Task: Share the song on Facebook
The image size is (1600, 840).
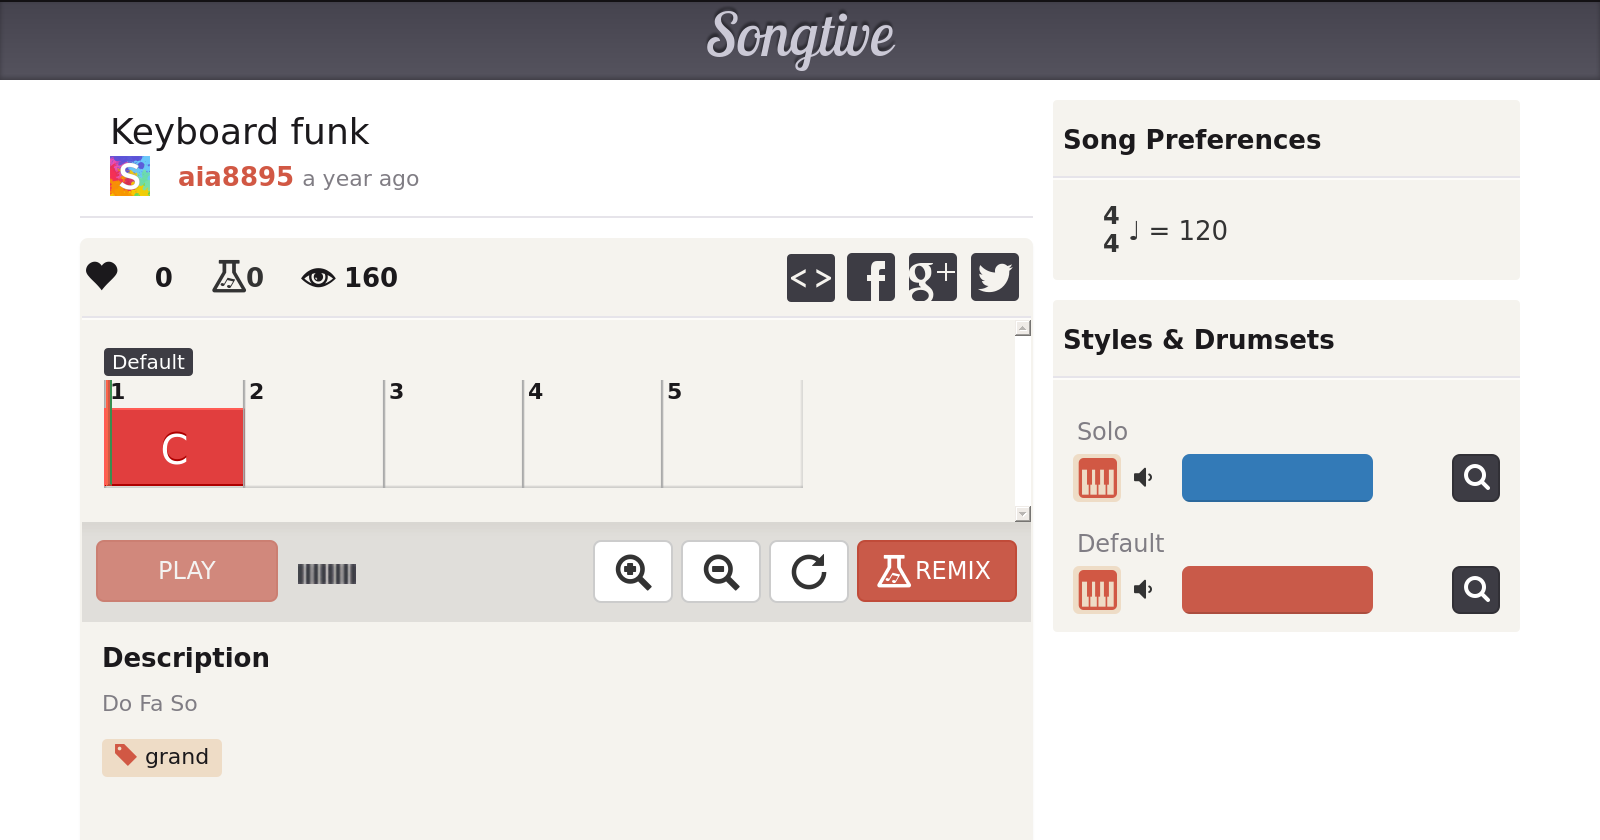Action: 871,277
